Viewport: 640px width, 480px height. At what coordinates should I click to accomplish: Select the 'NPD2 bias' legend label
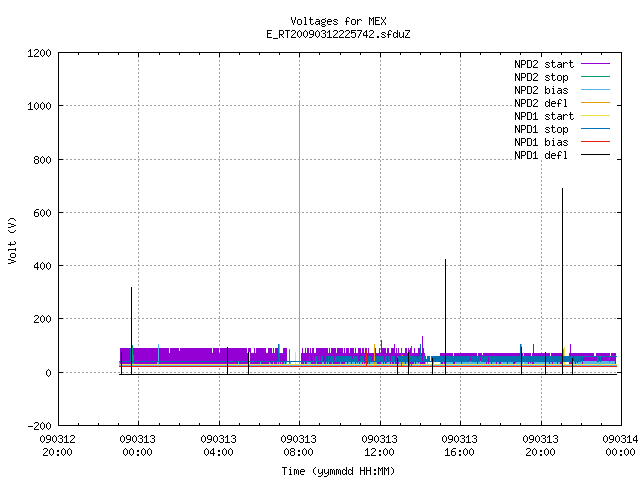(541, 90)
